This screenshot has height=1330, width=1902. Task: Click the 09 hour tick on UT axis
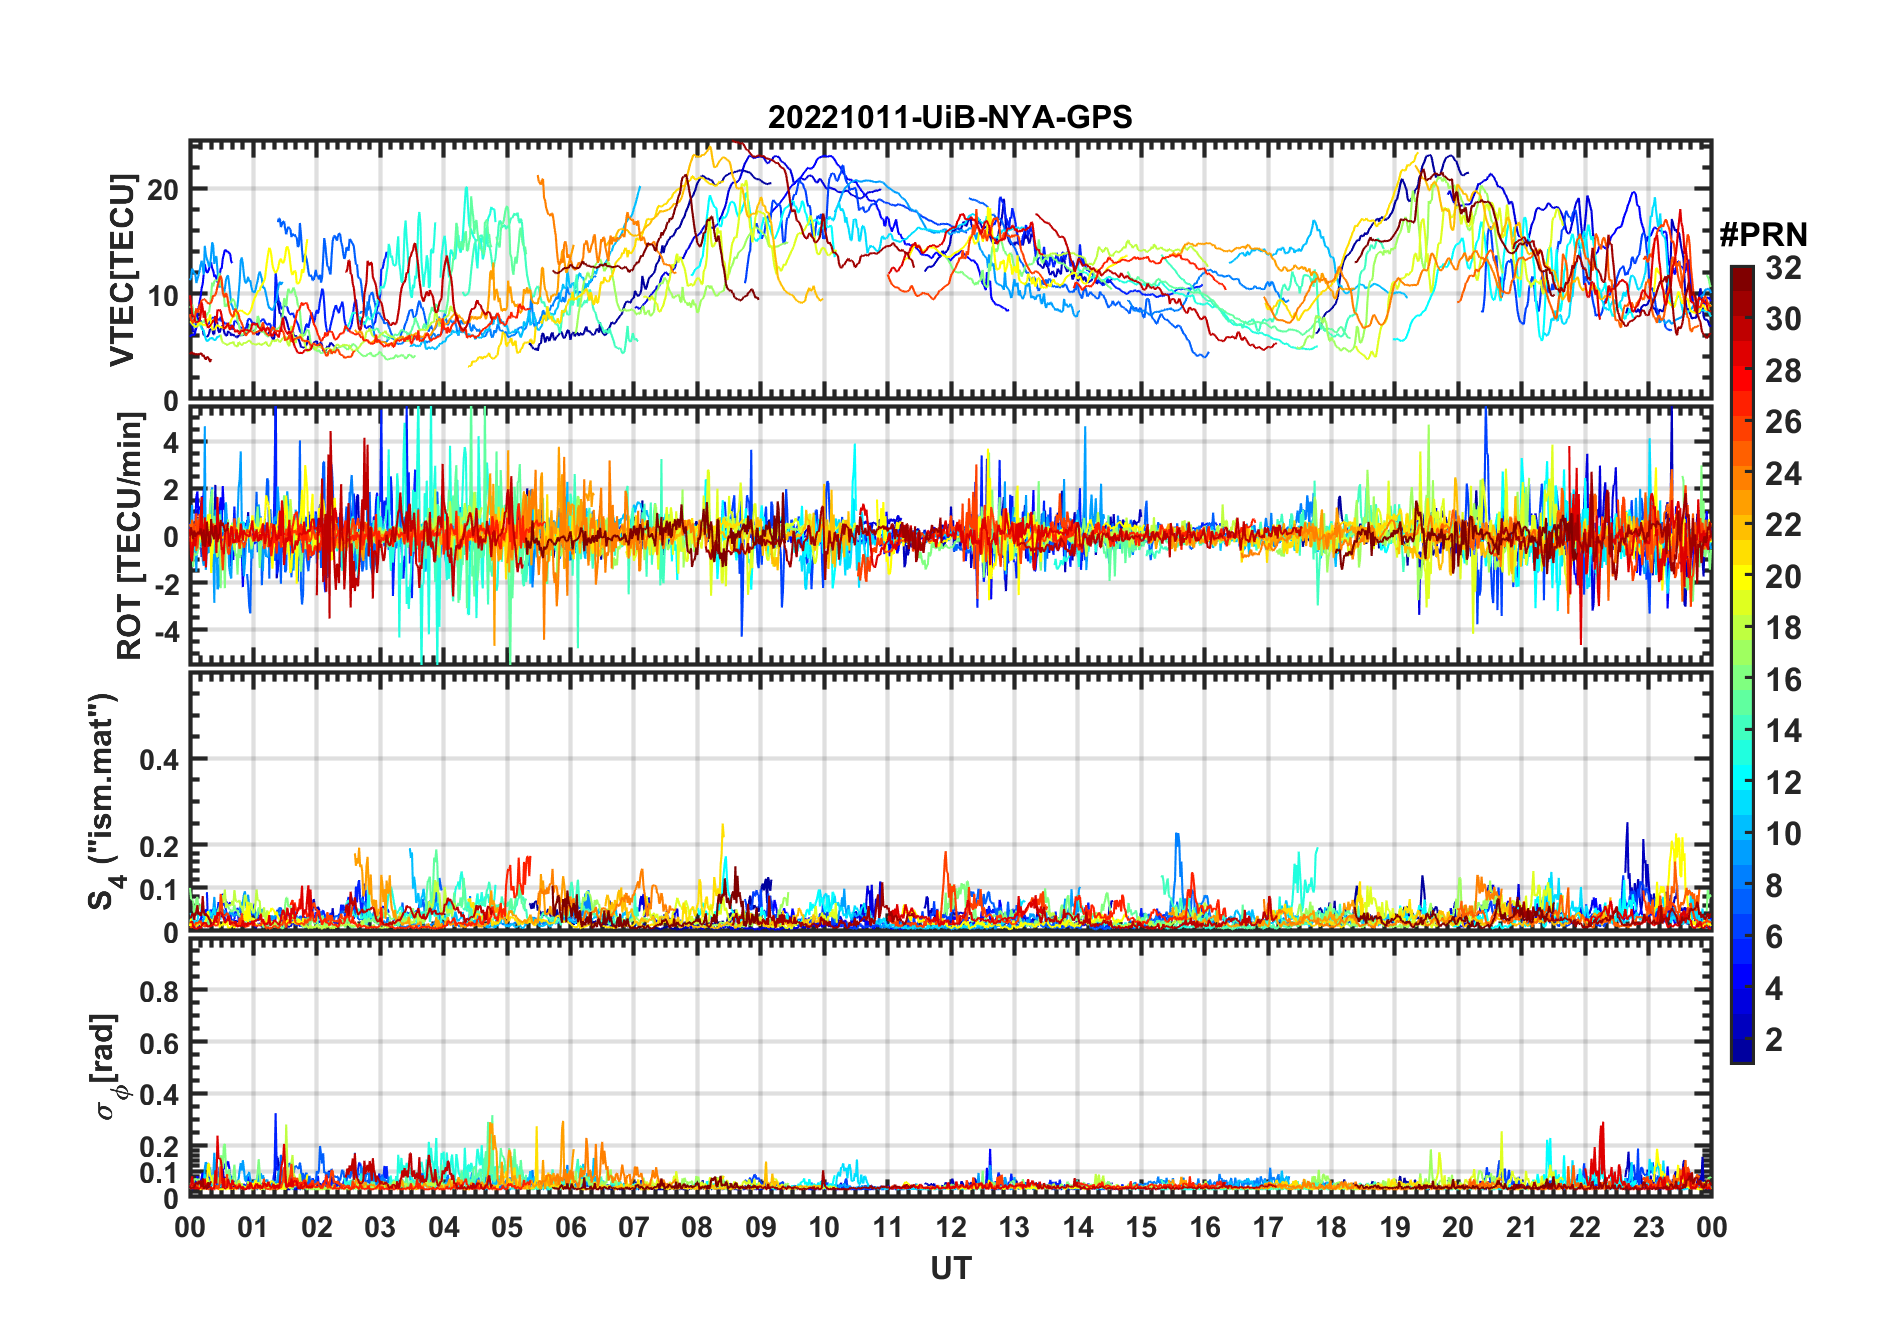761,1227
